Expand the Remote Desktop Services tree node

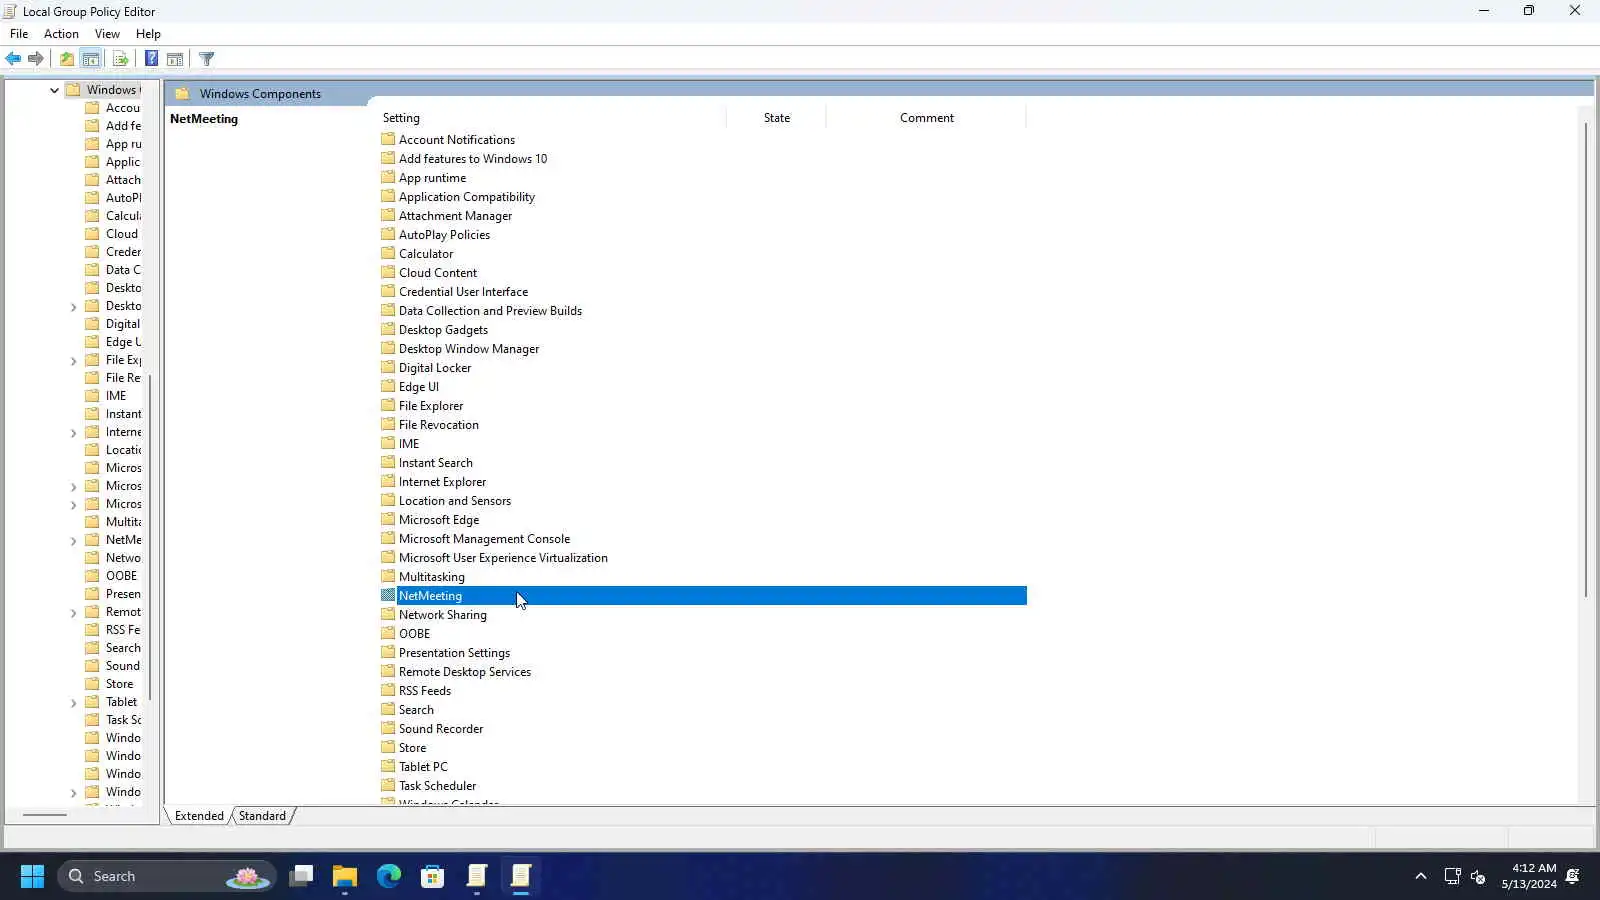(x=73, y=613)
